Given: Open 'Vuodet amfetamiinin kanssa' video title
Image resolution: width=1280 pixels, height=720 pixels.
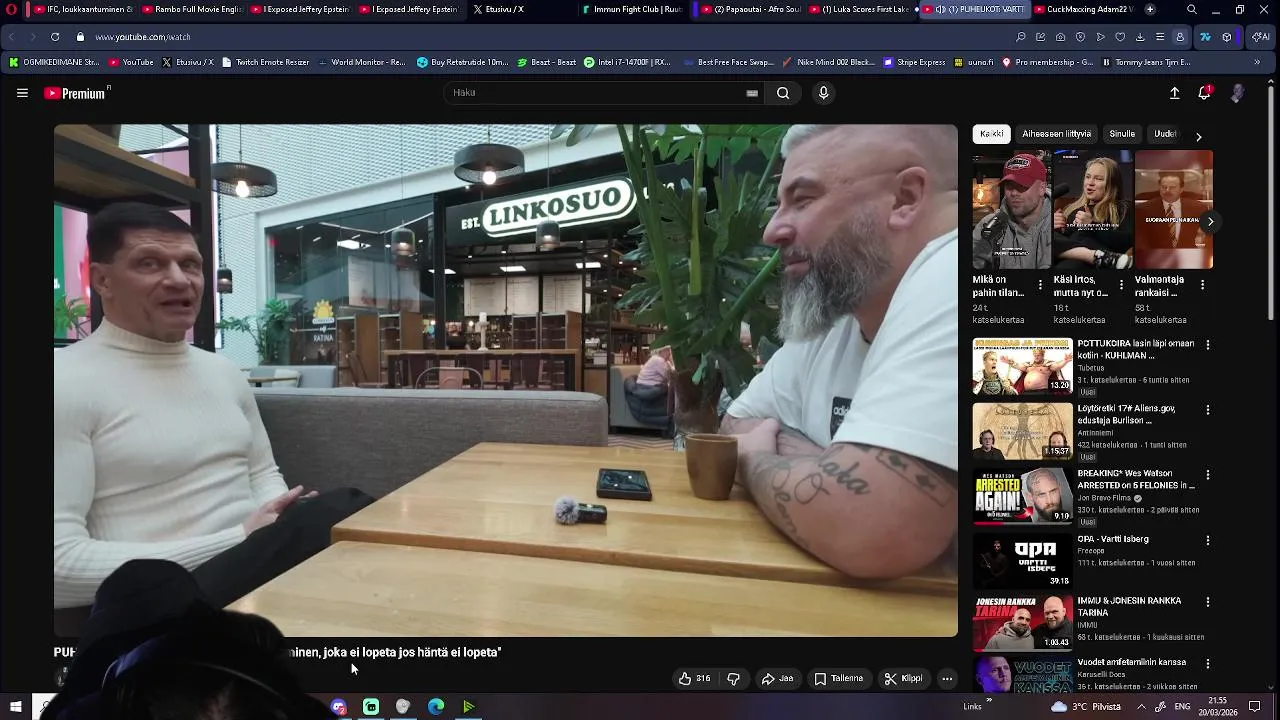Looking at the screenshot, I should tap(1132, 663).
